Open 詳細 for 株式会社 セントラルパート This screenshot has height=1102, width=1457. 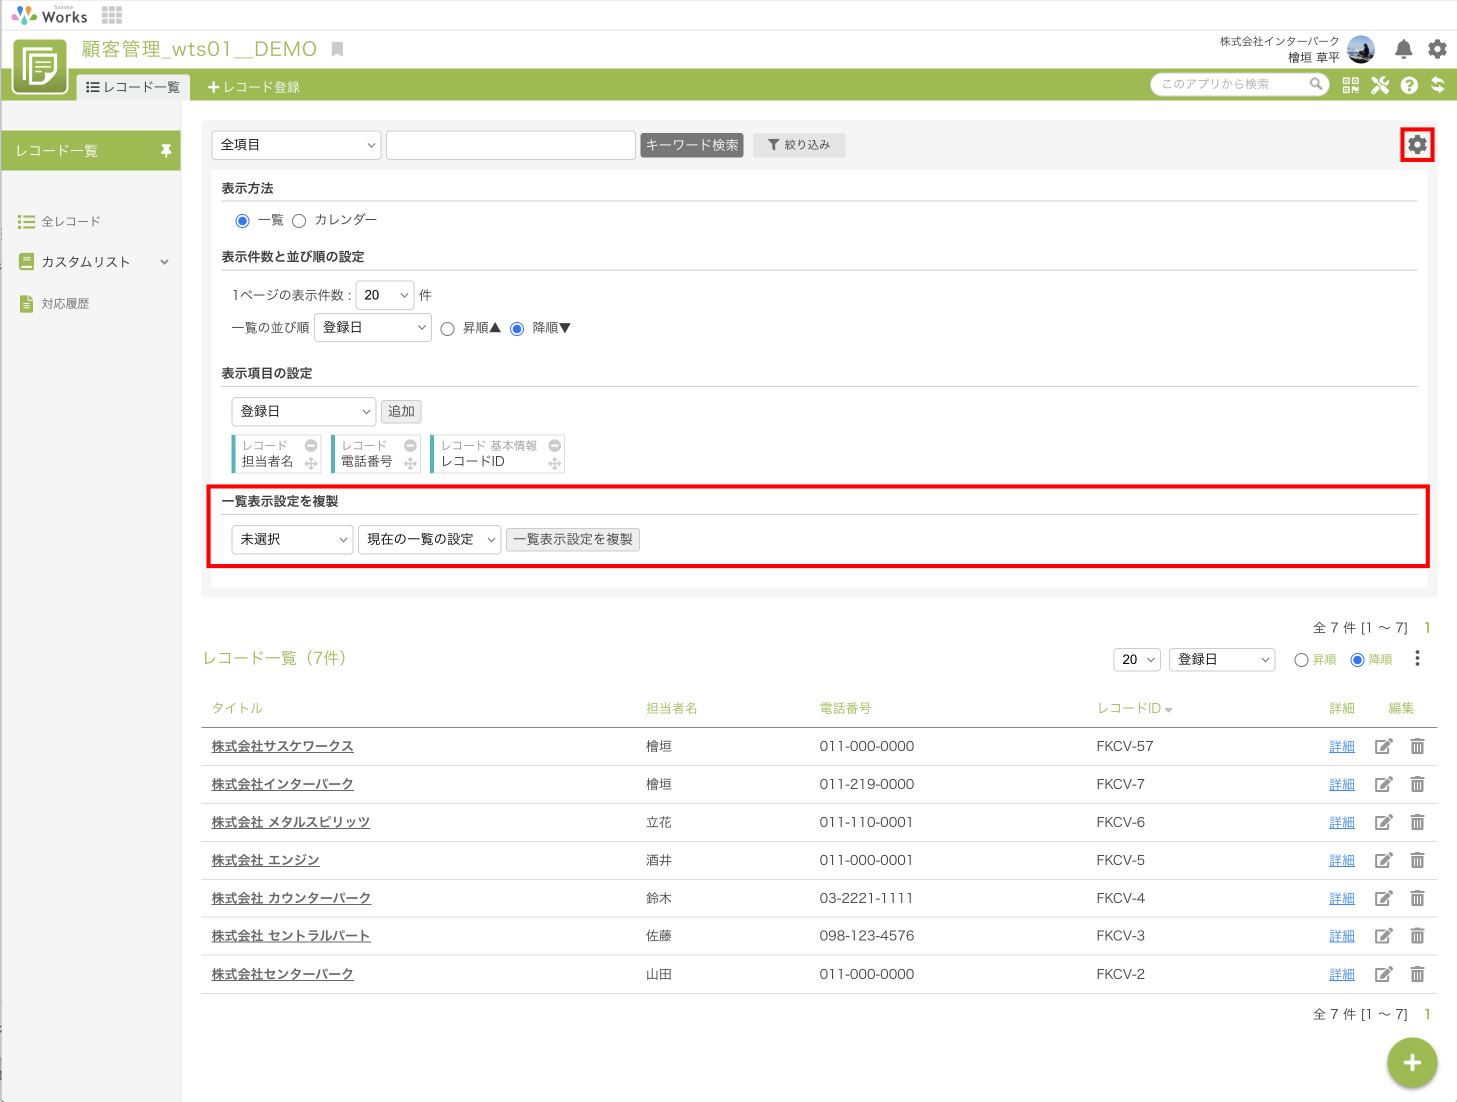click(1342, 936)
